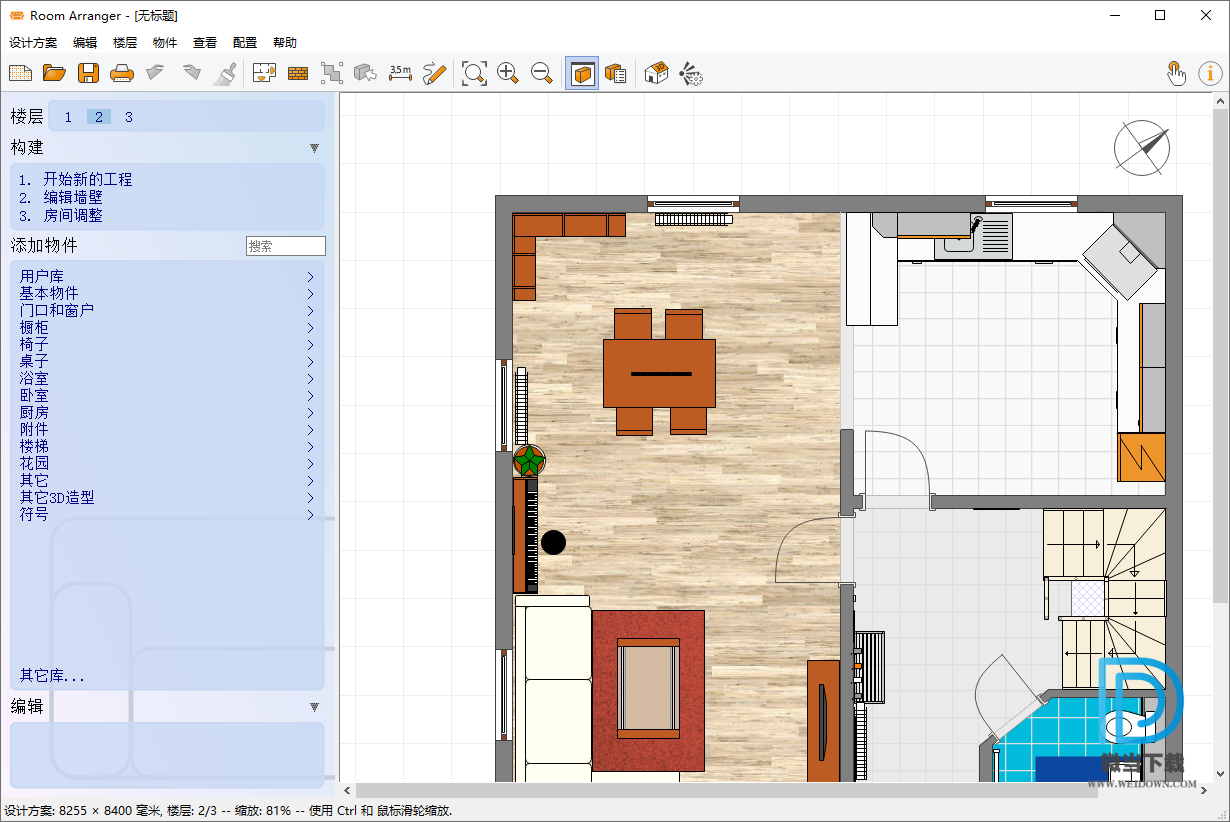Viewport: 1230px width, 822px height.
Task: Open the 3D house view icon
Action: click(656, 73)
